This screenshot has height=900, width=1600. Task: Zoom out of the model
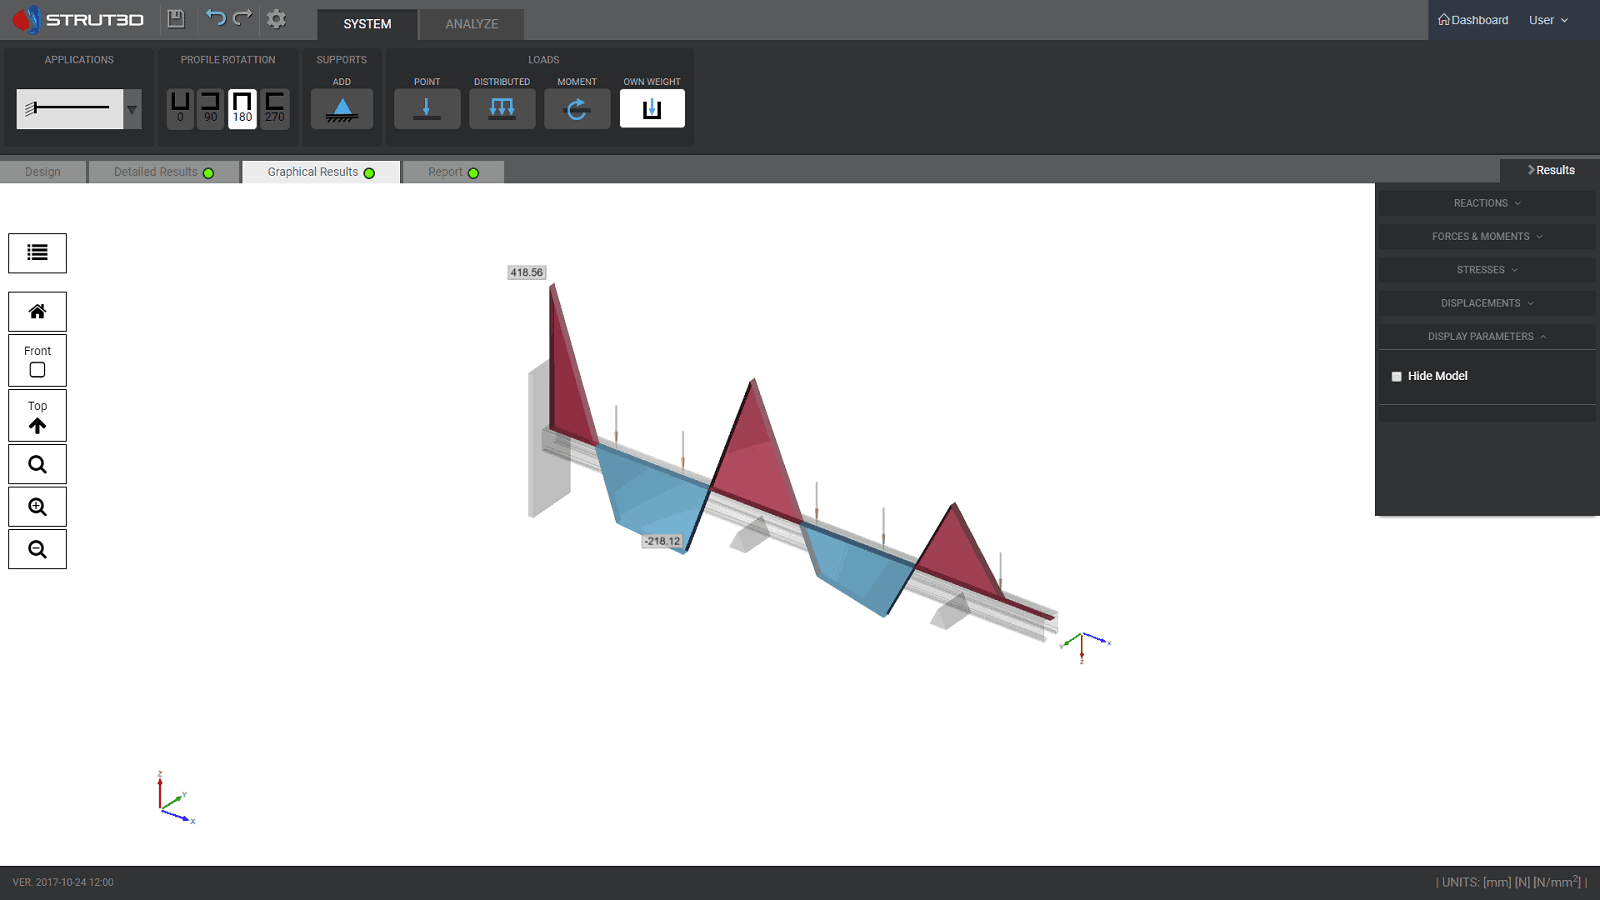click(37, 549)
